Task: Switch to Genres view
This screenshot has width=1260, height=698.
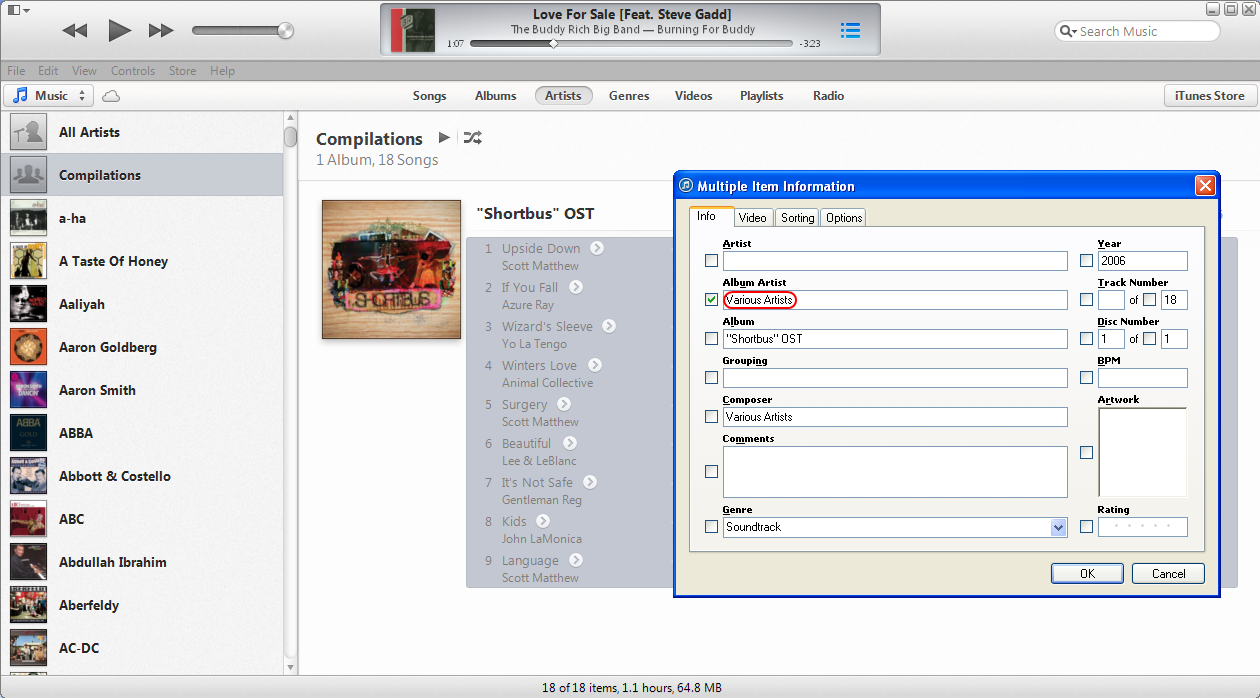Action: [x=629, y=96]
